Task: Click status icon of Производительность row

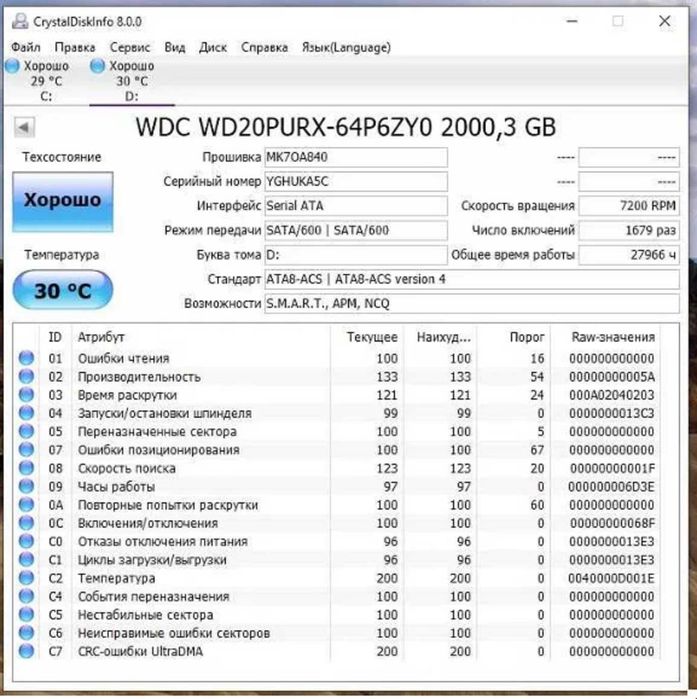Action: [26, 377]
